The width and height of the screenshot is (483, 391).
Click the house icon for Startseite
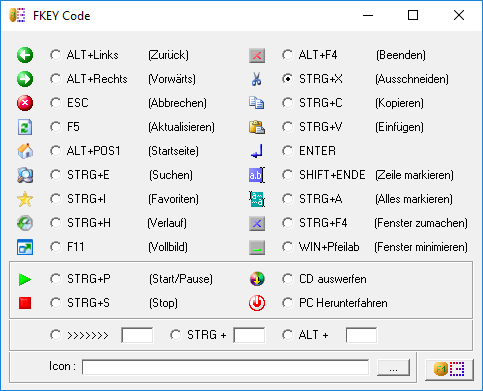click(x=25, y=151)
